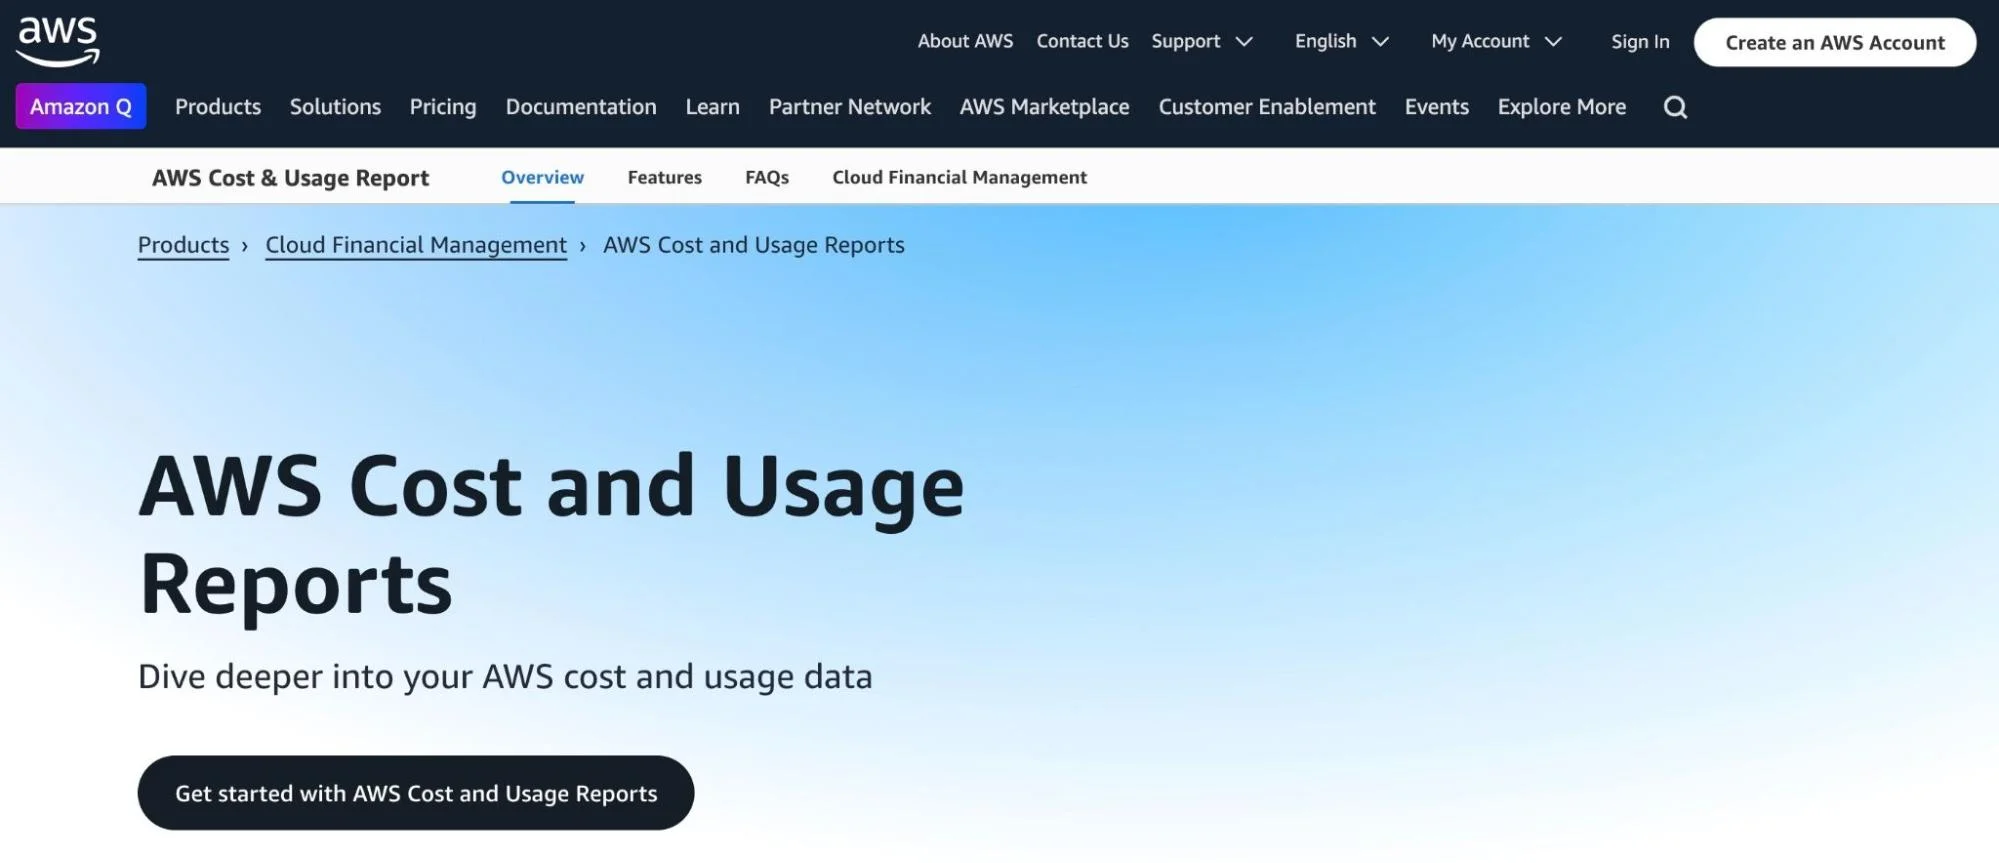
Task: Select the Cloud Financial Management tab
Action: tap(959, 177)
